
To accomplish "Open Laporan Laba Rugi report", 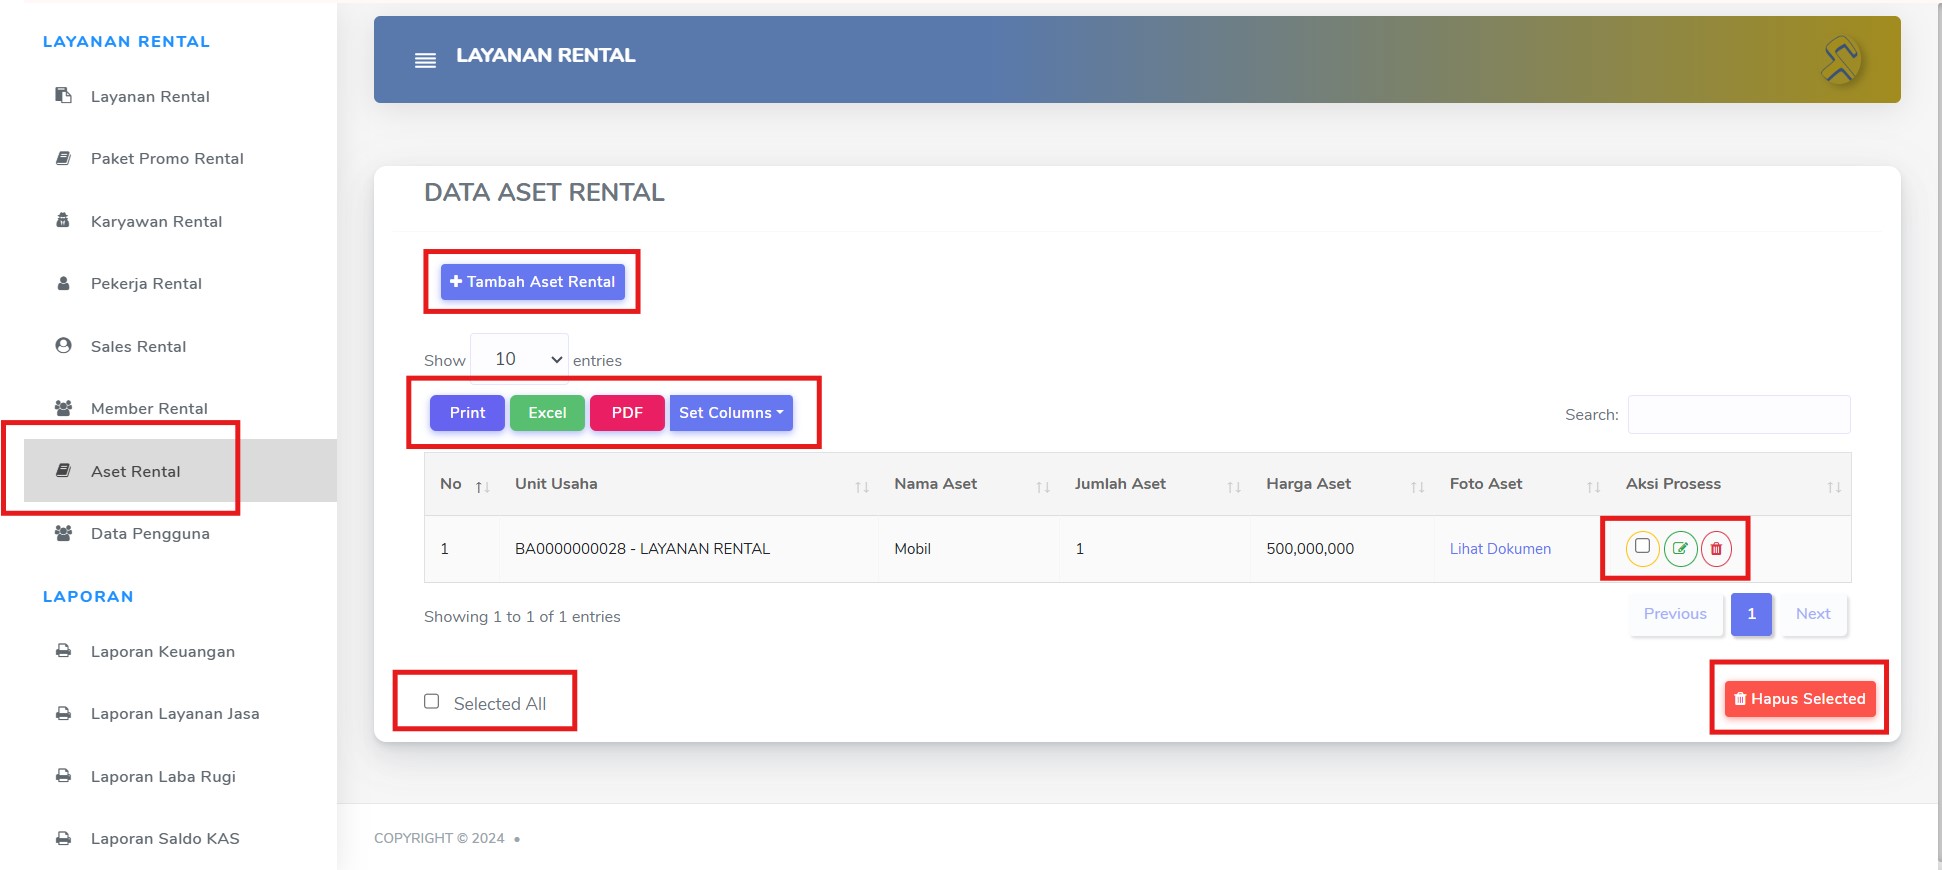I will (x=163, y=776).
